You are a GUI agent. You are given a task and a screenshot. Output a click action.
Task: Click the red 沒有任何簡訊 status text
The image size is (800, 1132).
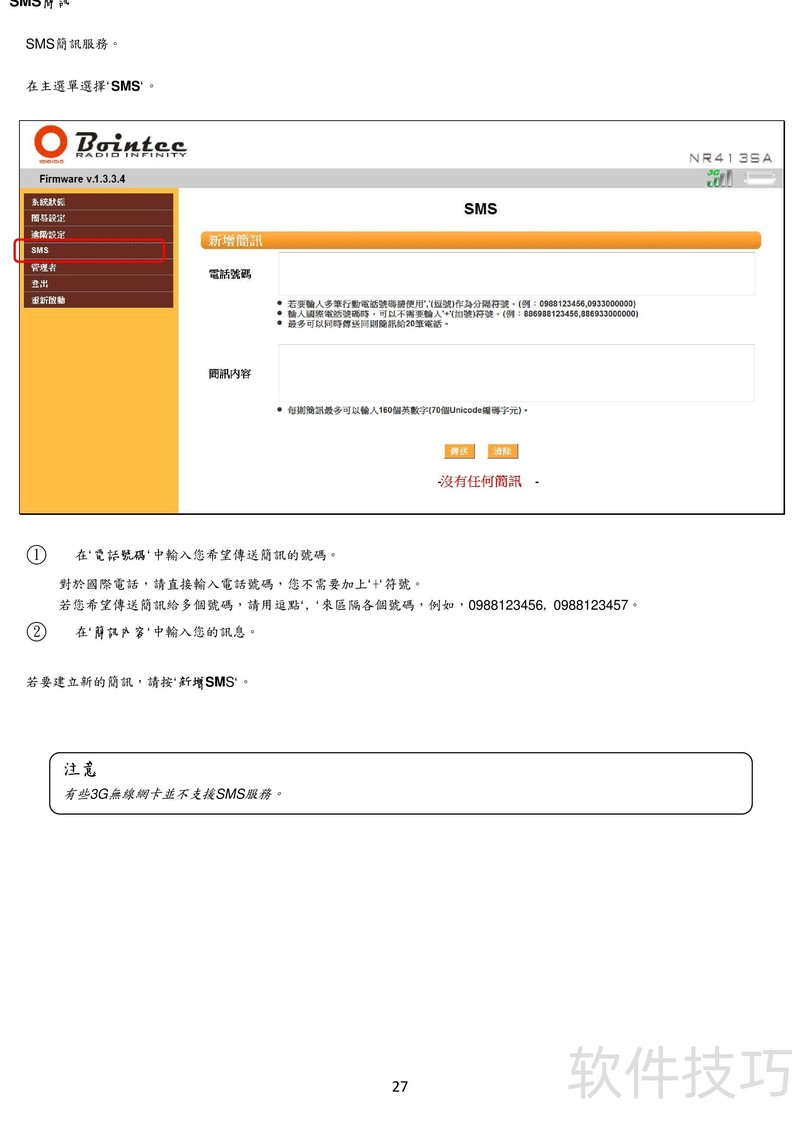pyautogui.click(x=482, y=482)
